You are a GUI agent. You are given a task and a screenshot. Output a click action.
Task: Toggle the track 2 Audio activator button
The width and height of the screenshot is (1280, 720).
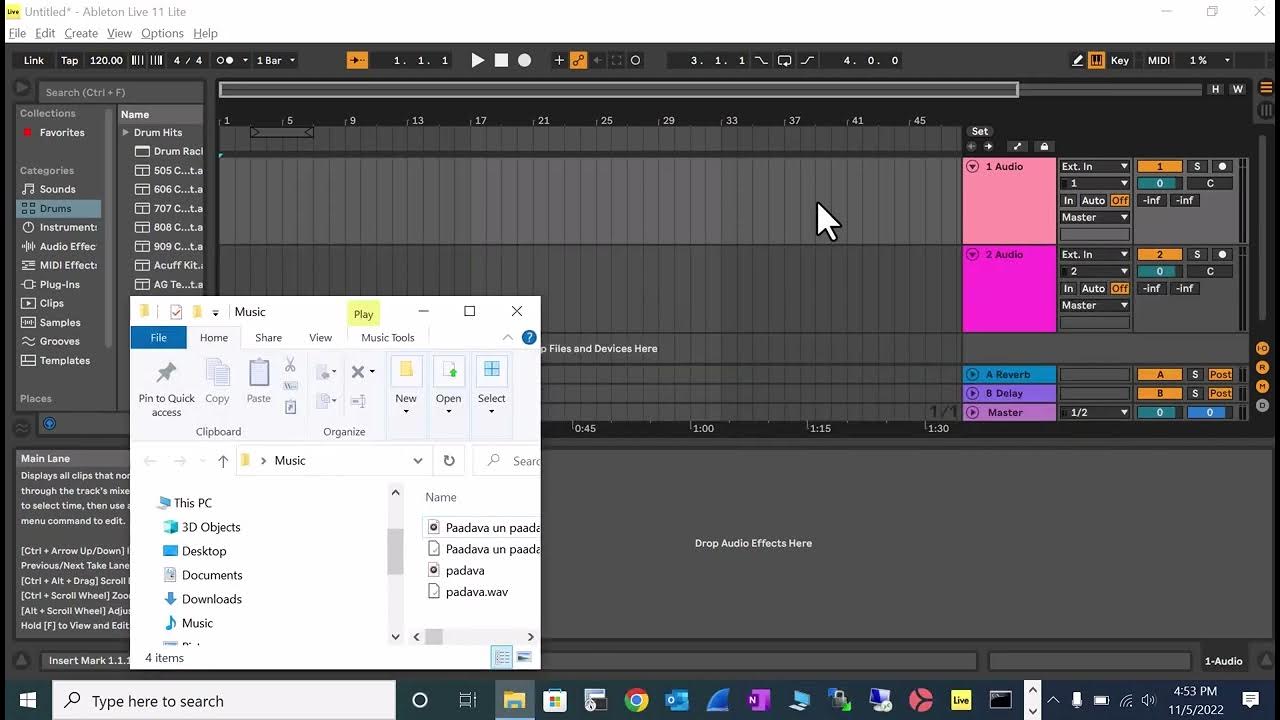[1160, 255]
